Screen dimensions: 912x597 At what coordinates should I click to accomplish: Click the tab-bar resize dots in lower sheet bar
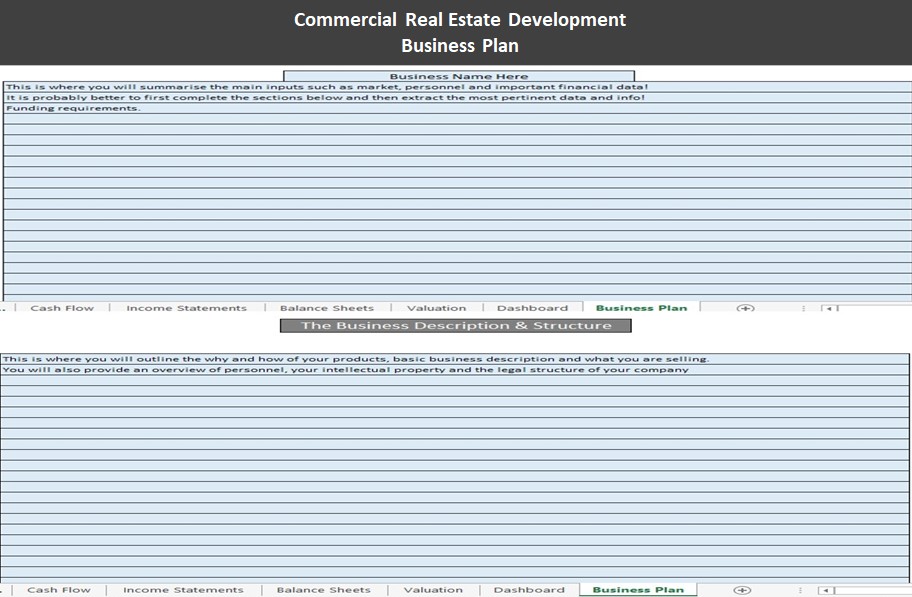(800, 590)
